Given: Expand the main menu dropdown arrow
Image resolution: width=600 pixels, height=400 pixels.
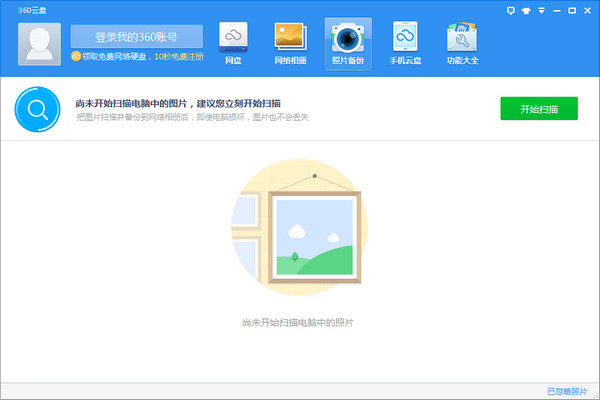Looking at the screenshot, I should pos(542,9).
